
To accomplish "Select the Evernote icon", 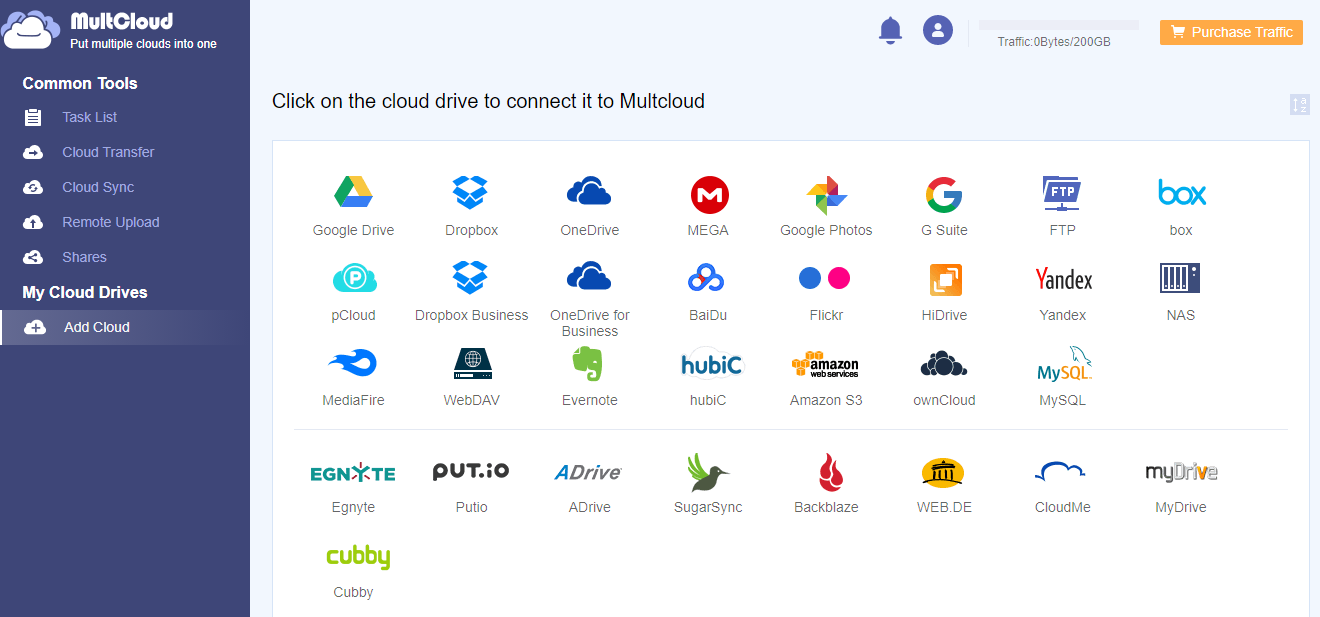I will [589, 363].
